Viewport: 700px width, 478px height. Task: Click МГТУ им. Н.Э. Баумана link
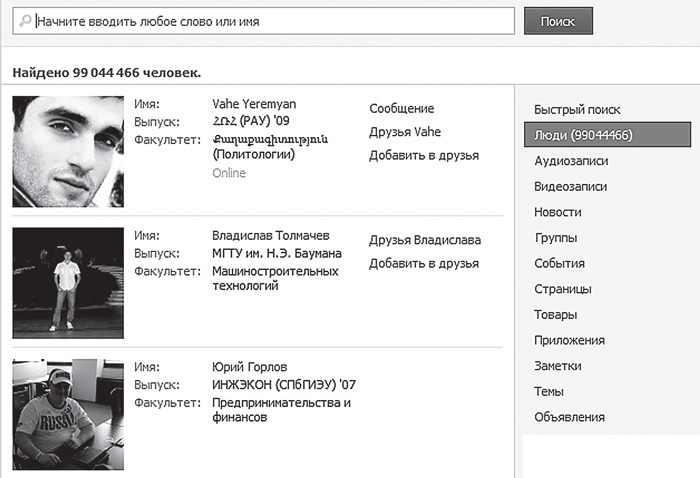coord(277,254)
